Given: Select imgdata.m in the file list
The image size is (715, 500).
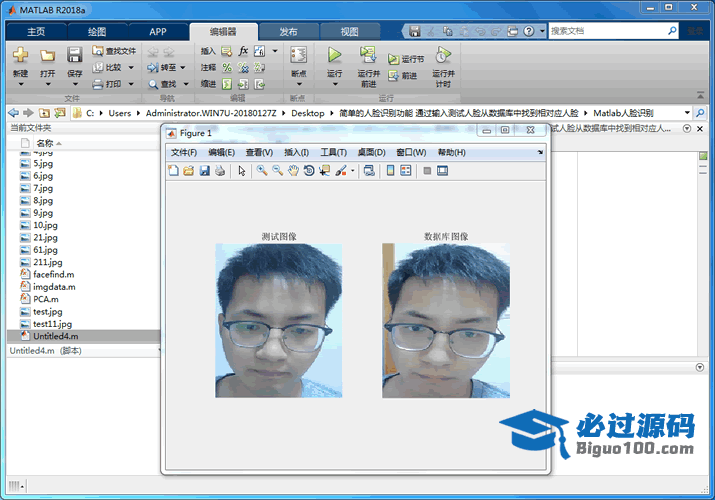Looking at the screenshot, I should [54, 287].
